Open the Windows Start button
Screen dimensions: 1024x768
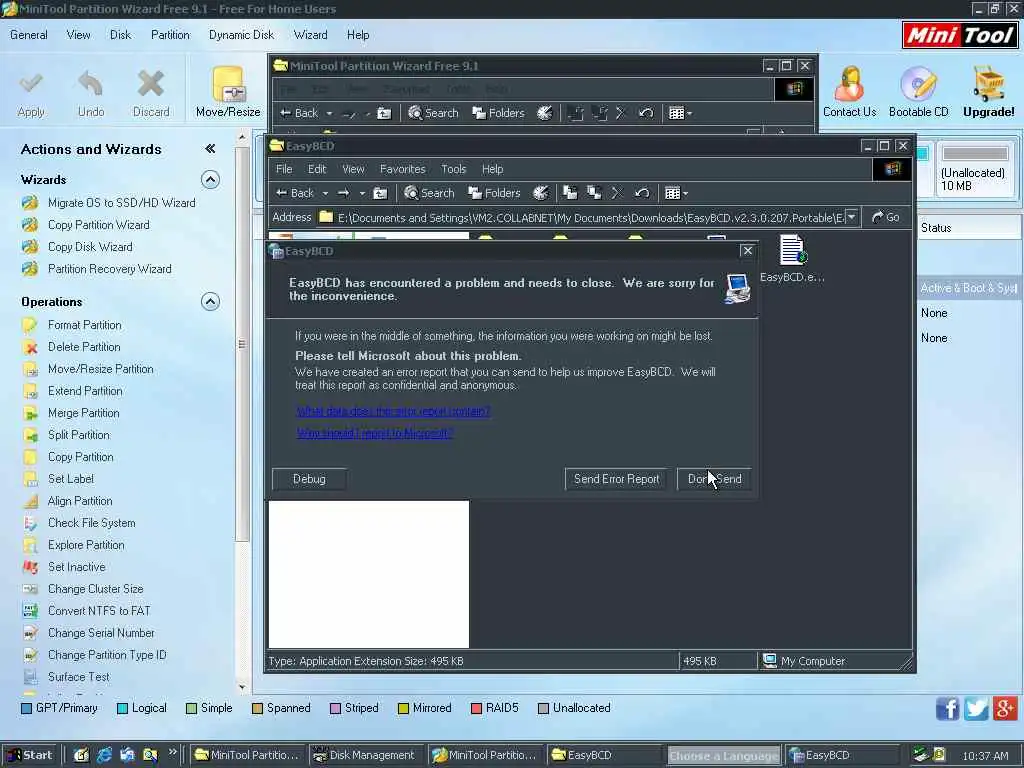(x=29, y=755)
